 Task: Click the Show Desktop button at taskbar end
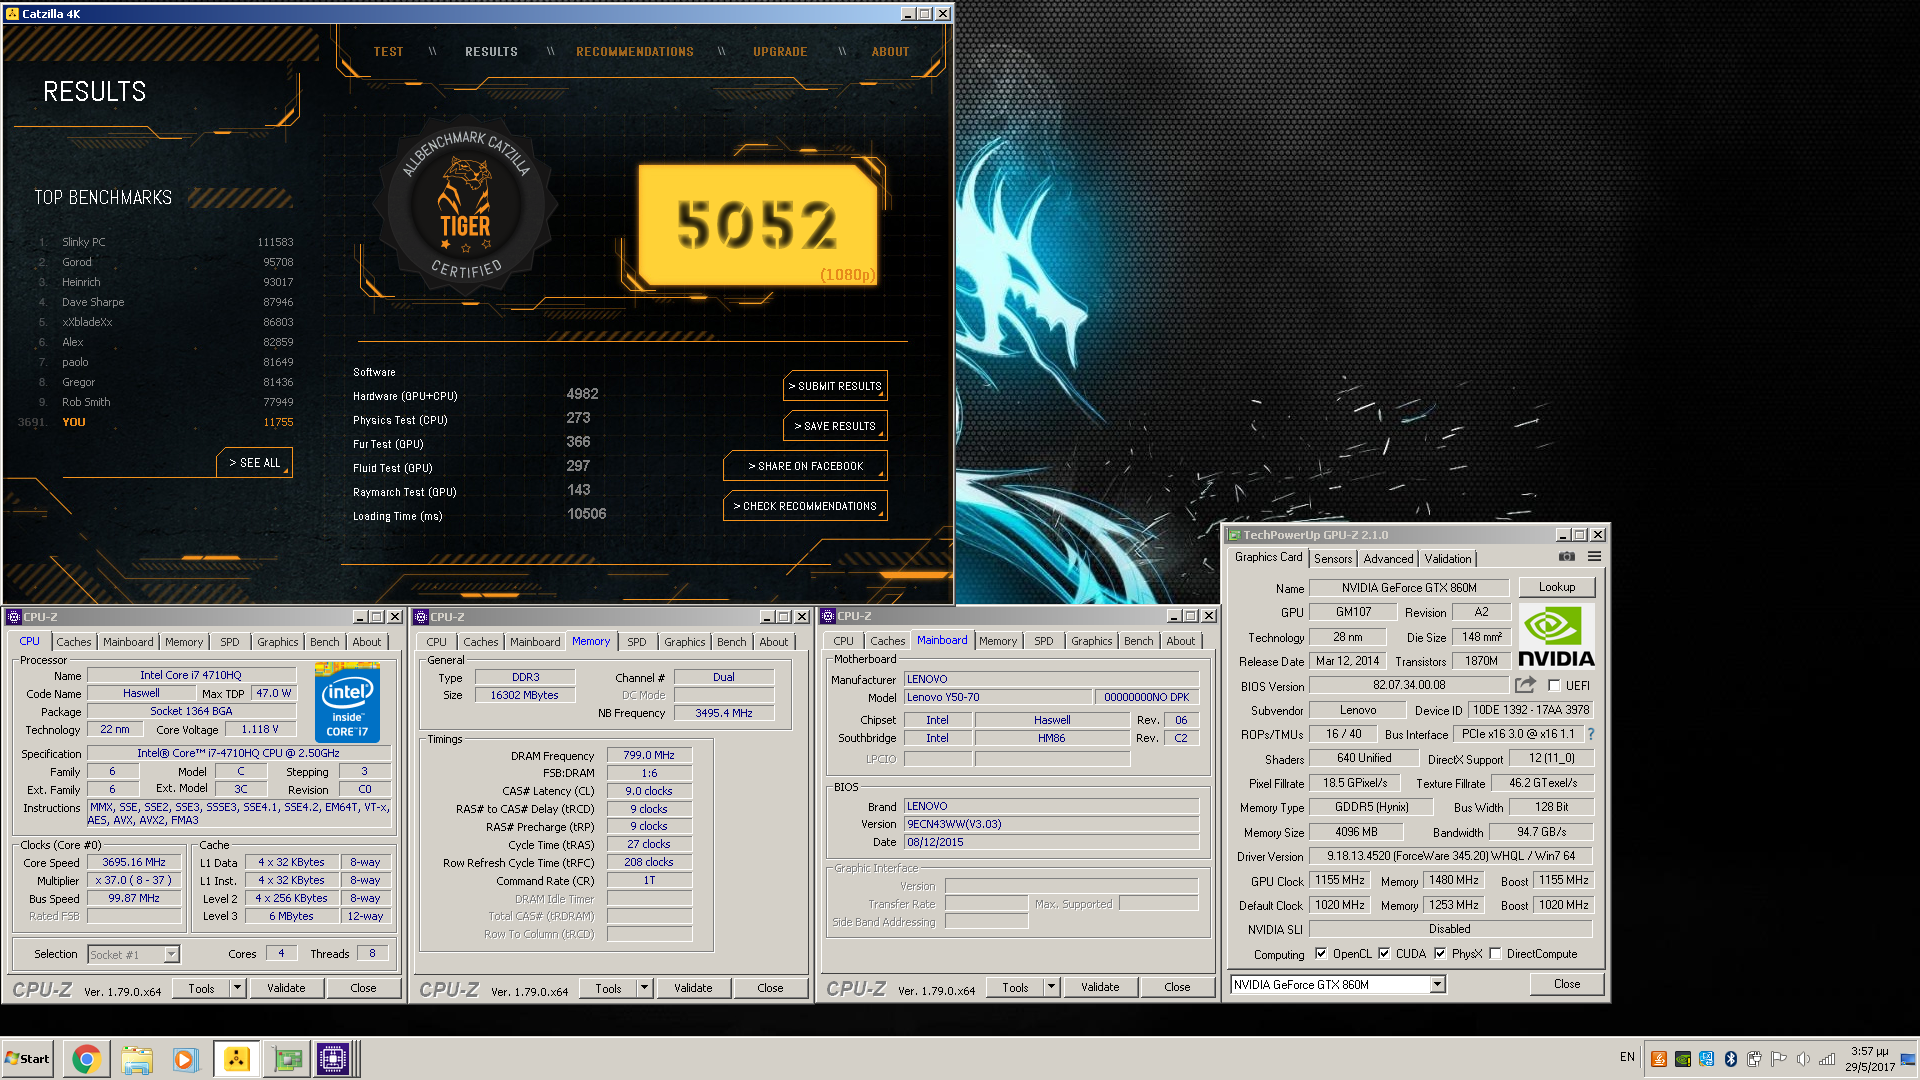(x=1909, y=1059)
